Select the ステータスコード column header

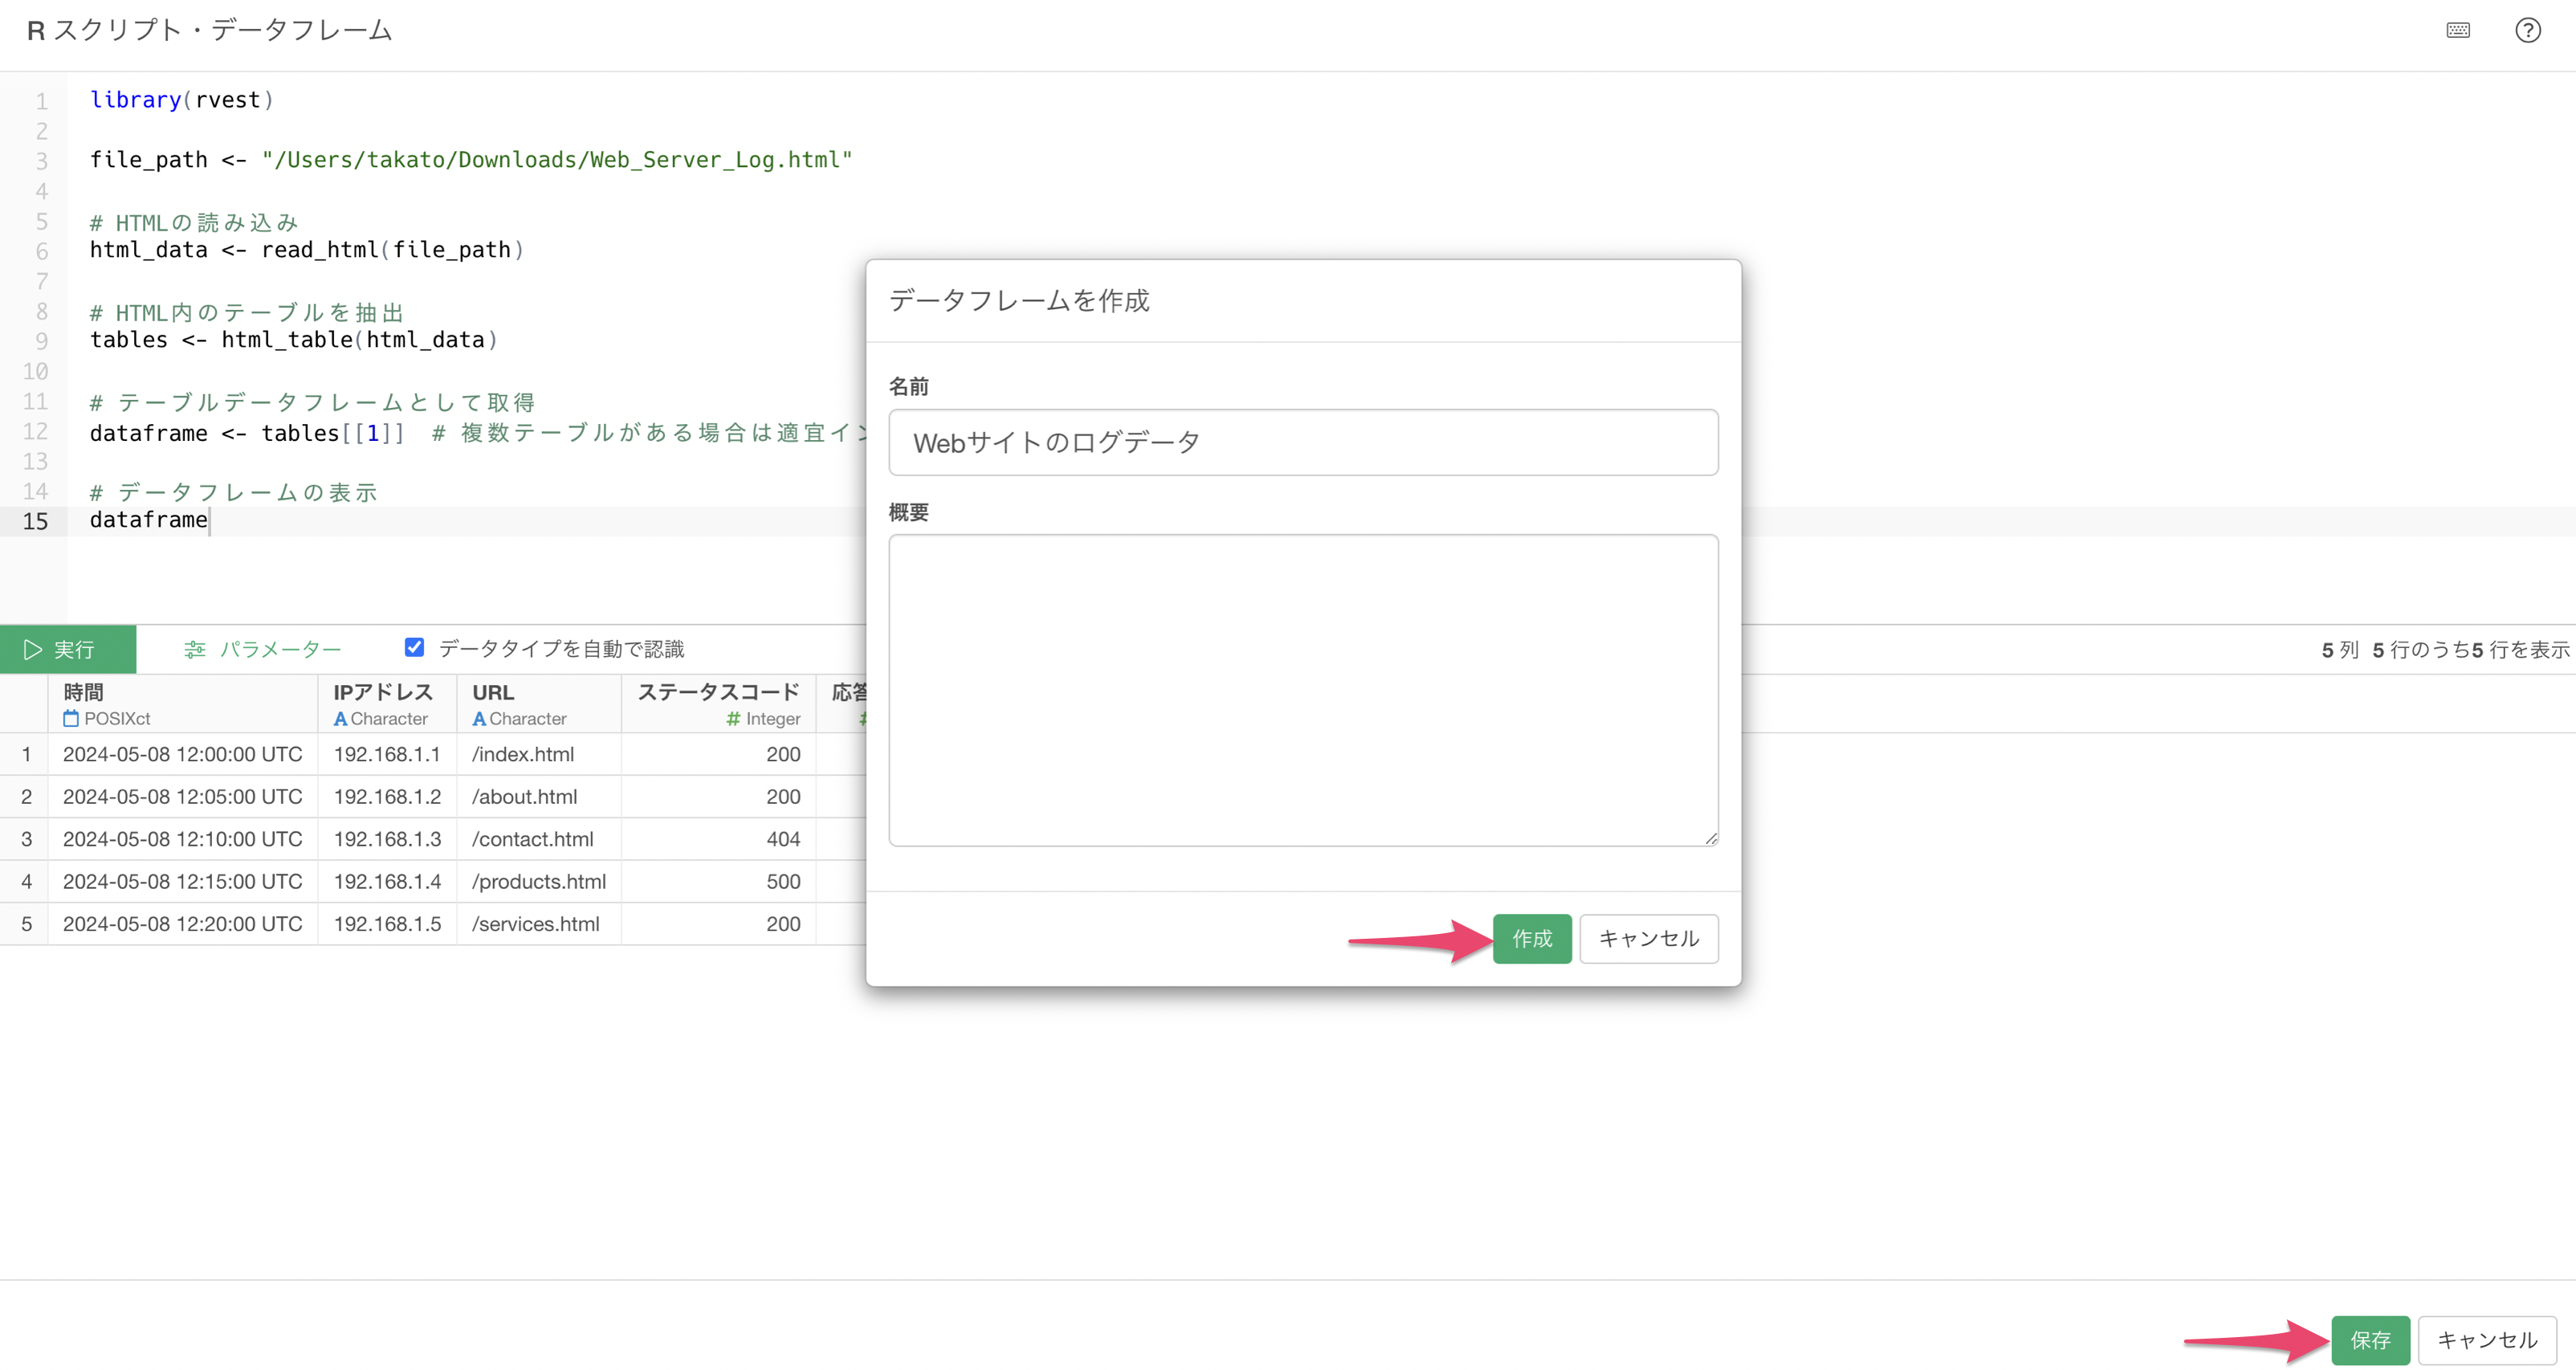click(718, 692)
